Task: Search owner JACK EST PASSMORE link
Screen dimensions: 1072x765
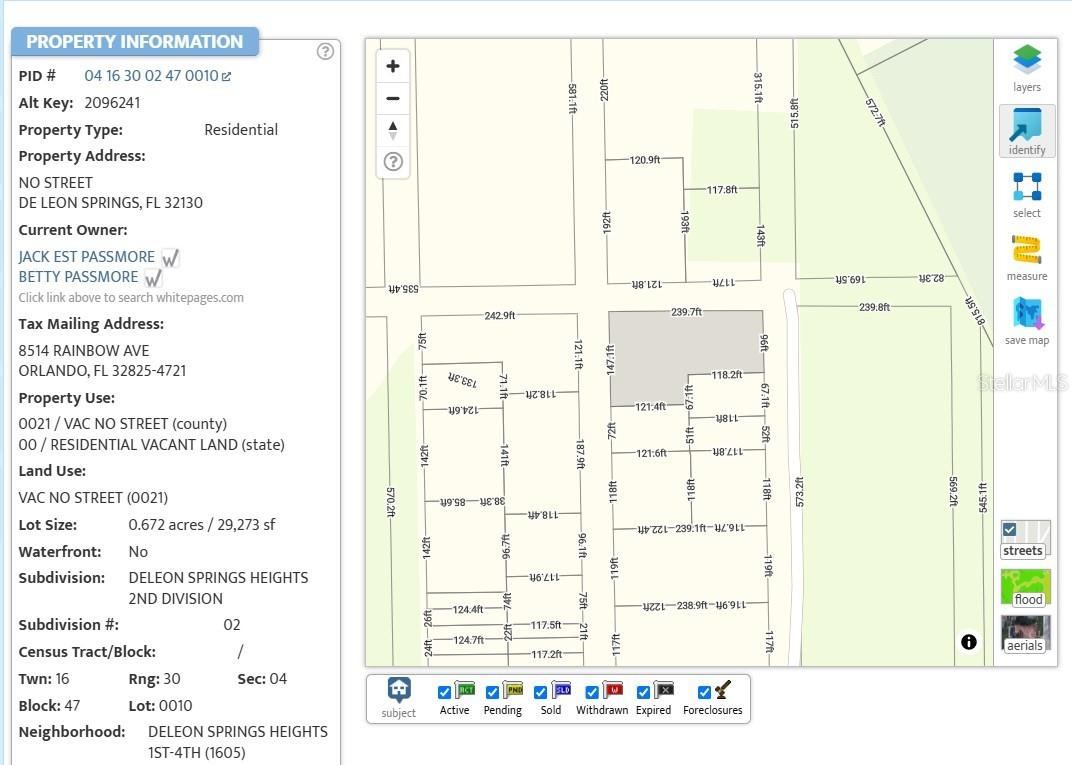Action: (x=87, y=257)
